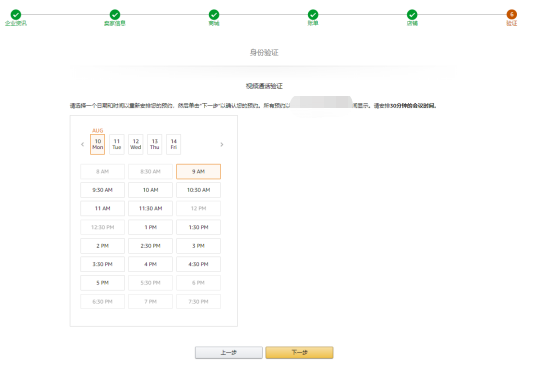Choose the 4 PM time slot
This screenshot has height=371, width=553.
click(x=151, y=264)
